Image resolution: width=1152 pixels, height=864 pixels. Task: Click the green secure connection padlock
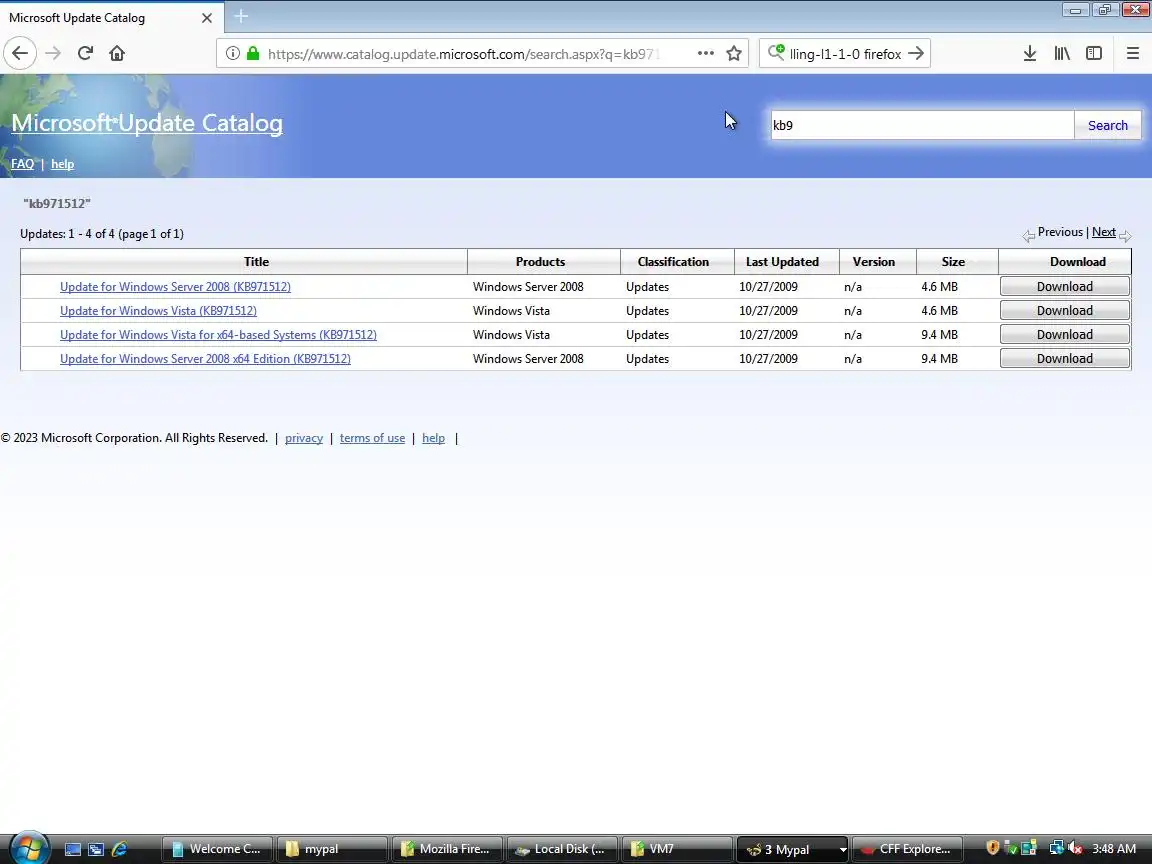[253, 53]
